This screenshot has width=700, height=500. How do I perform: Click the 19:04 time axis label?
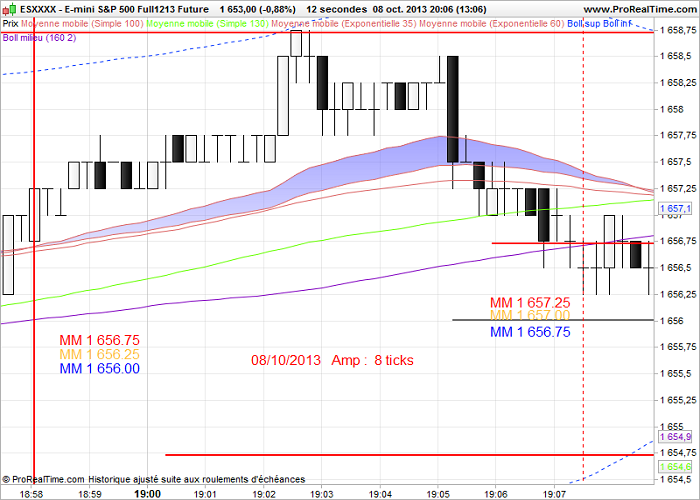click(x=380, y=494)
